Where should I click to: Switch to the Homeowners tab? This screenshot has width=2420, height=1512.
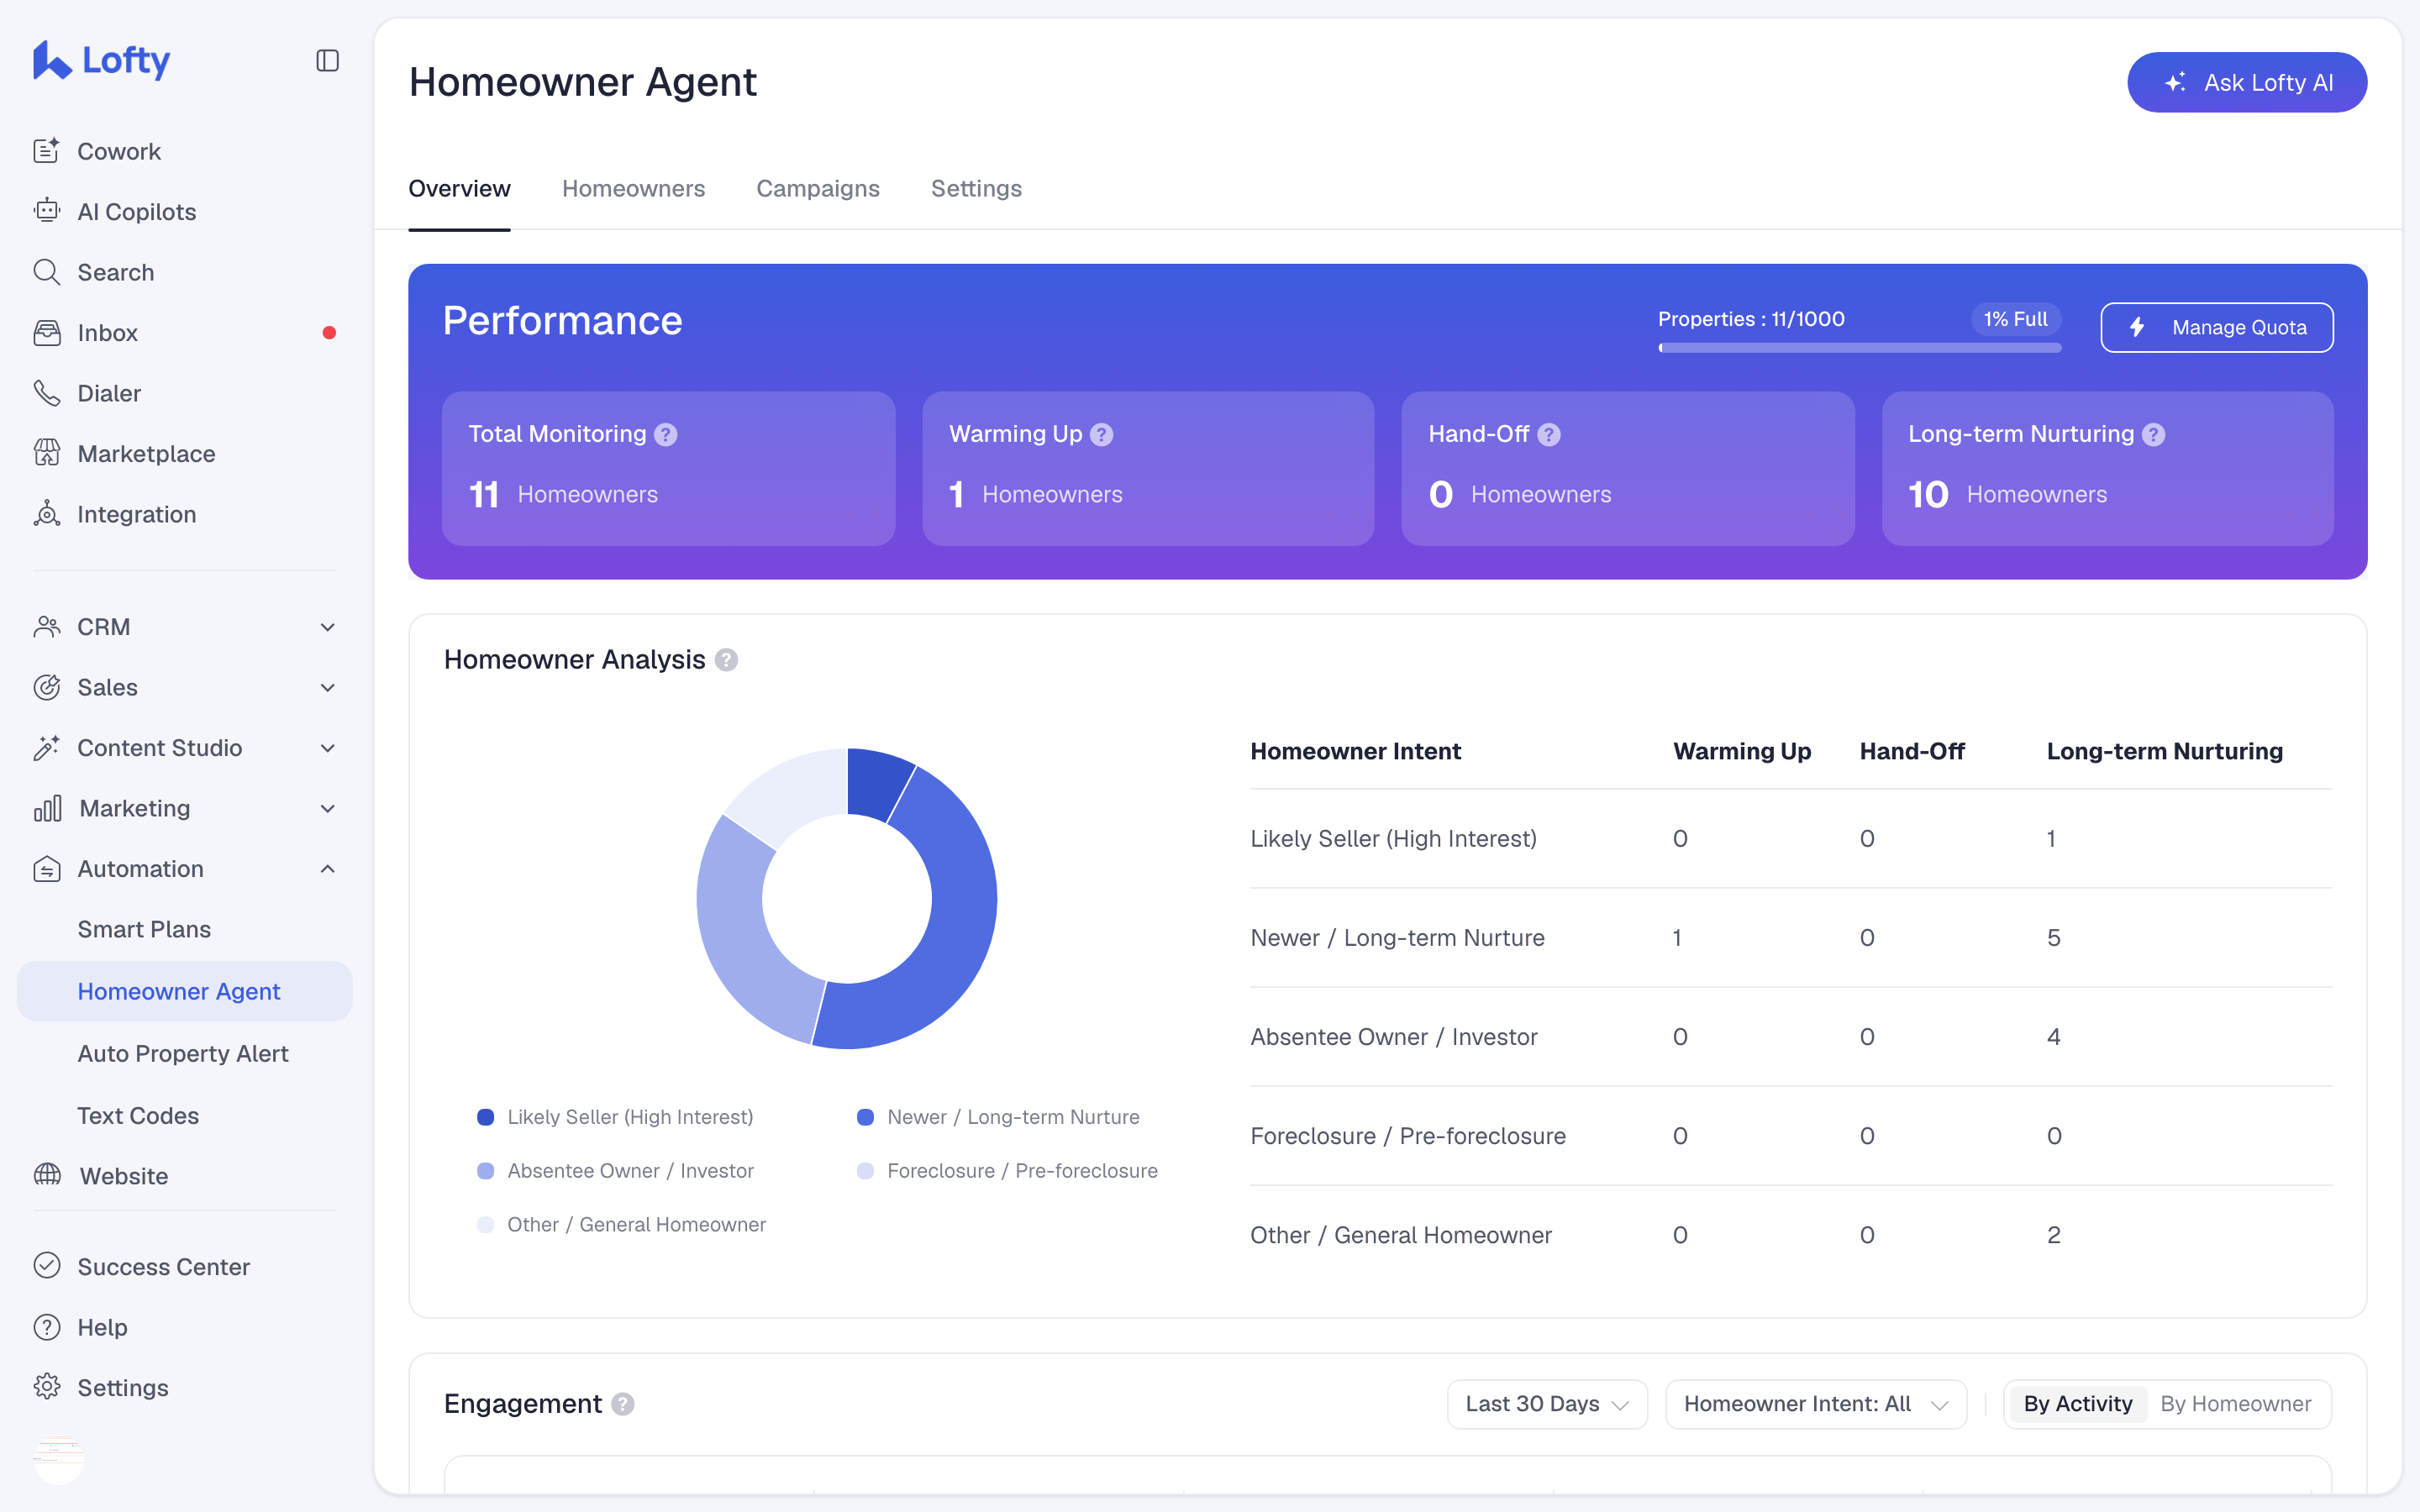coord(633,189)
